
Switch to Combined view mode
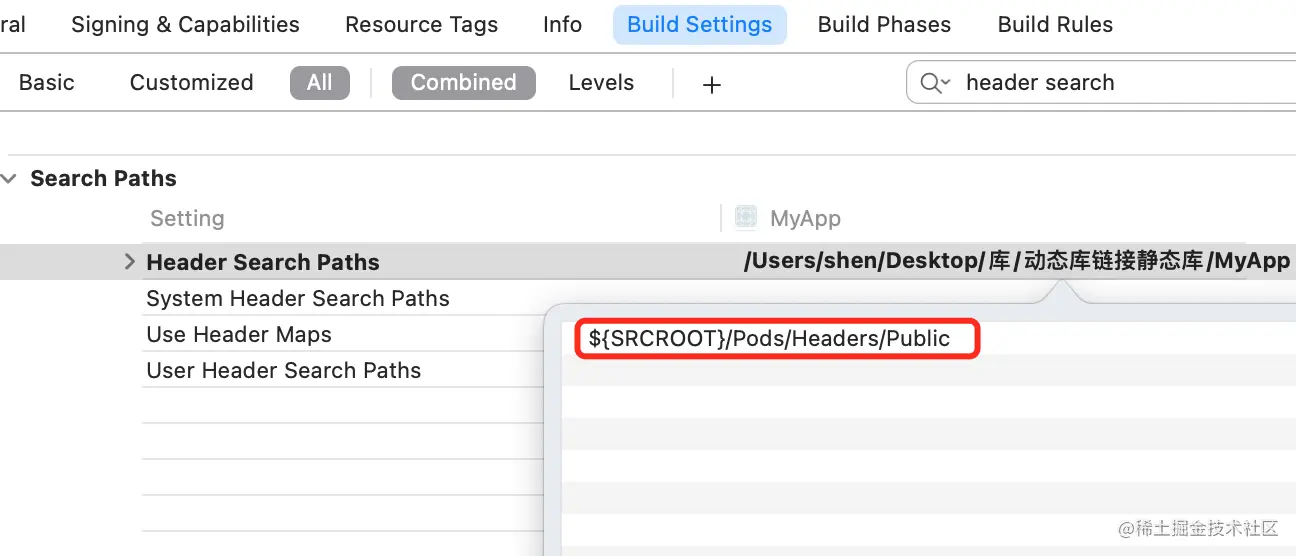[x=463, y=83]
